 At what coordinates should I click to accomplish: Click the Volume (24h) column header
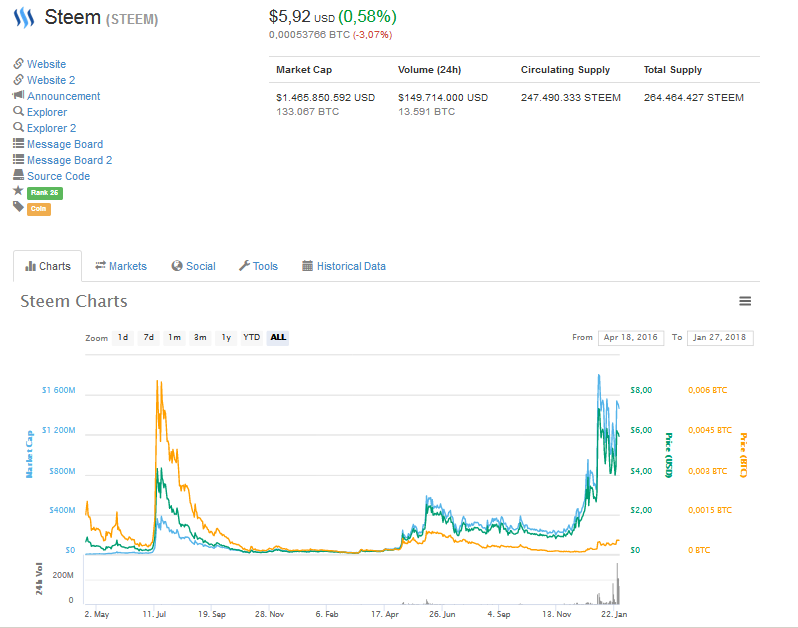tap(430, 70)
